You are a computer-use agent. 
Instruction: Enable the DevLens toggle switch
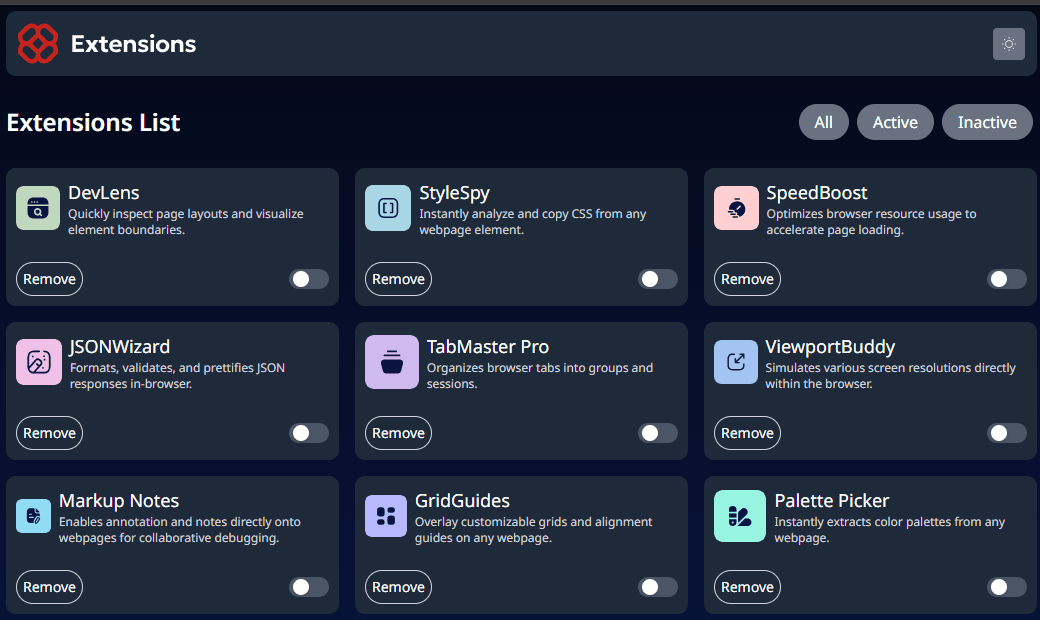(x=309, y=279)
